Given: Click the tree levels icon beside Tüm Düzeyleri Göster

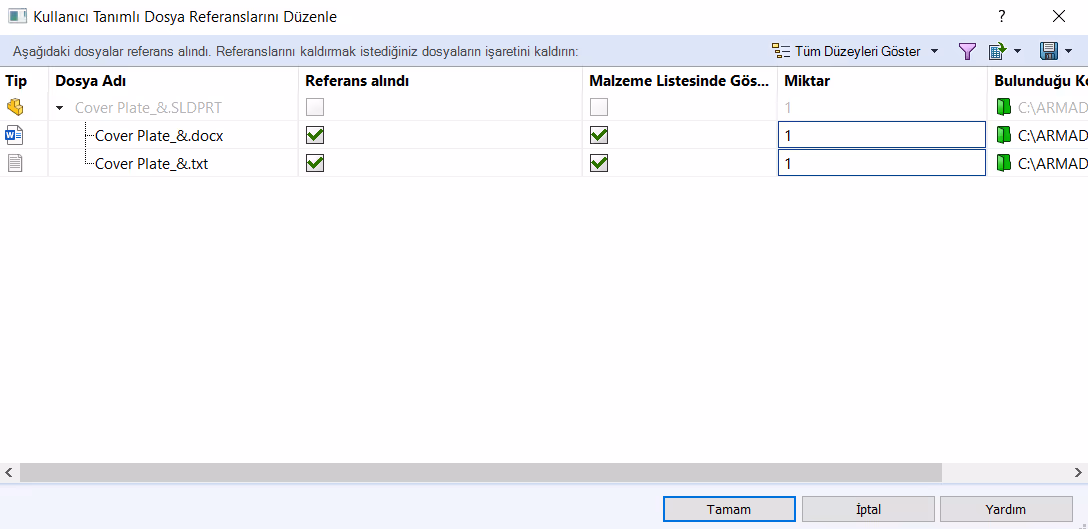Looking at the screenshot, I should coord(781,51).
